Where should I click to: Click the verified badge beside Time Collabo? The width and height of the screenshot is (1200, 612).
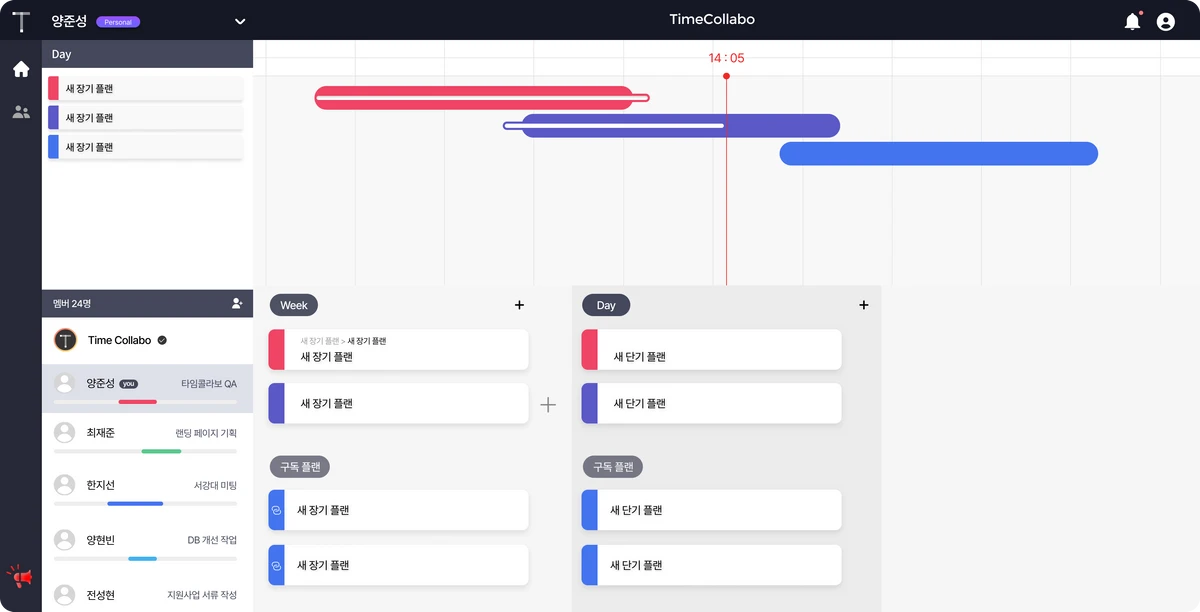(x=162, y=340)
